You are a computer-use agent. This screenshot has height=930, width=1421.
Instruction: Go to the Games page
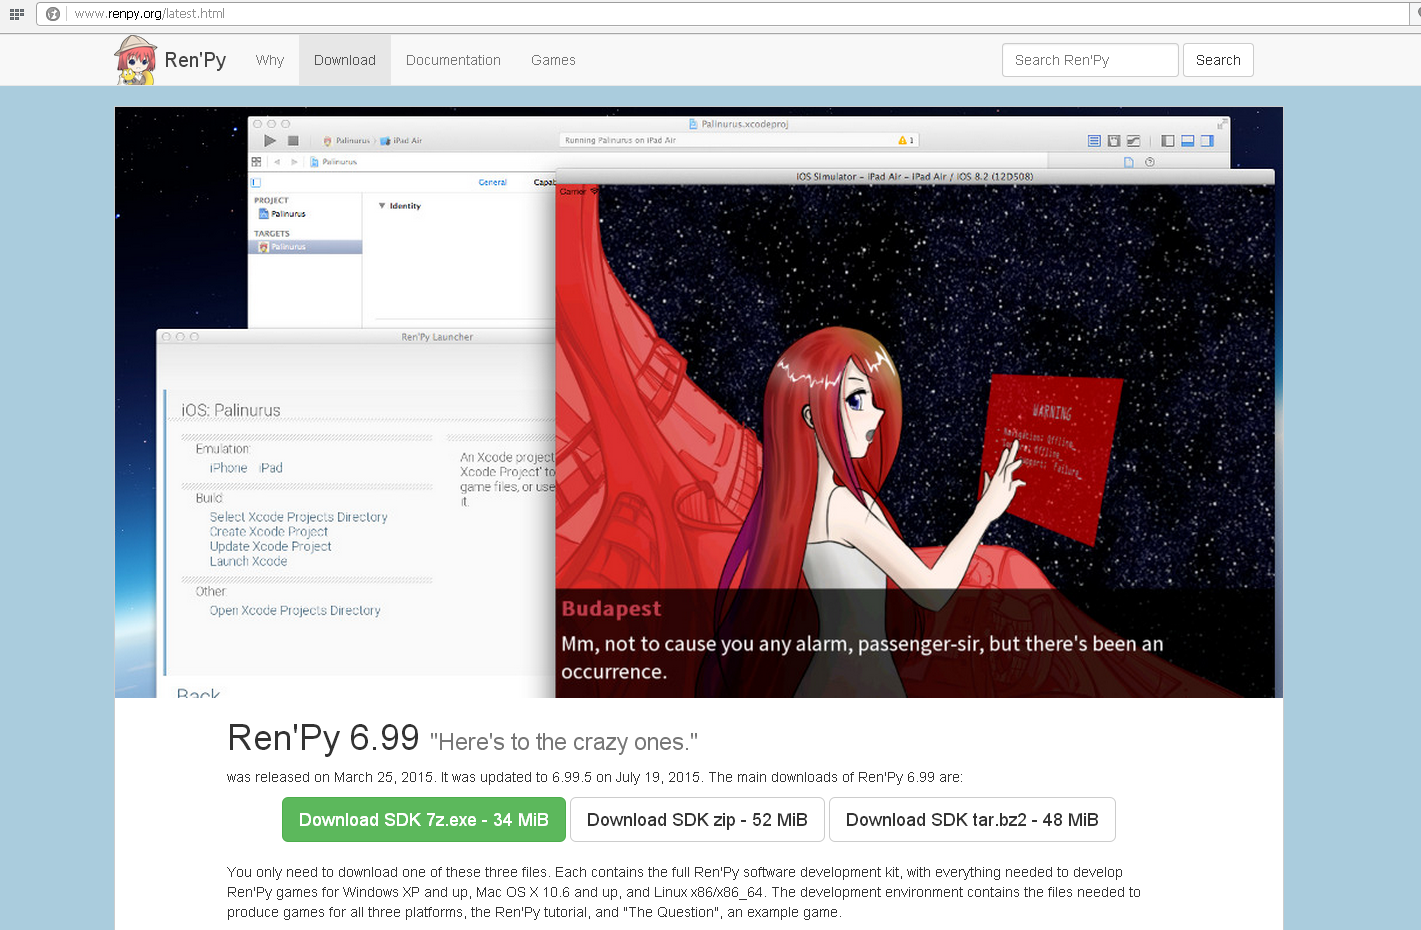point(553,60)
